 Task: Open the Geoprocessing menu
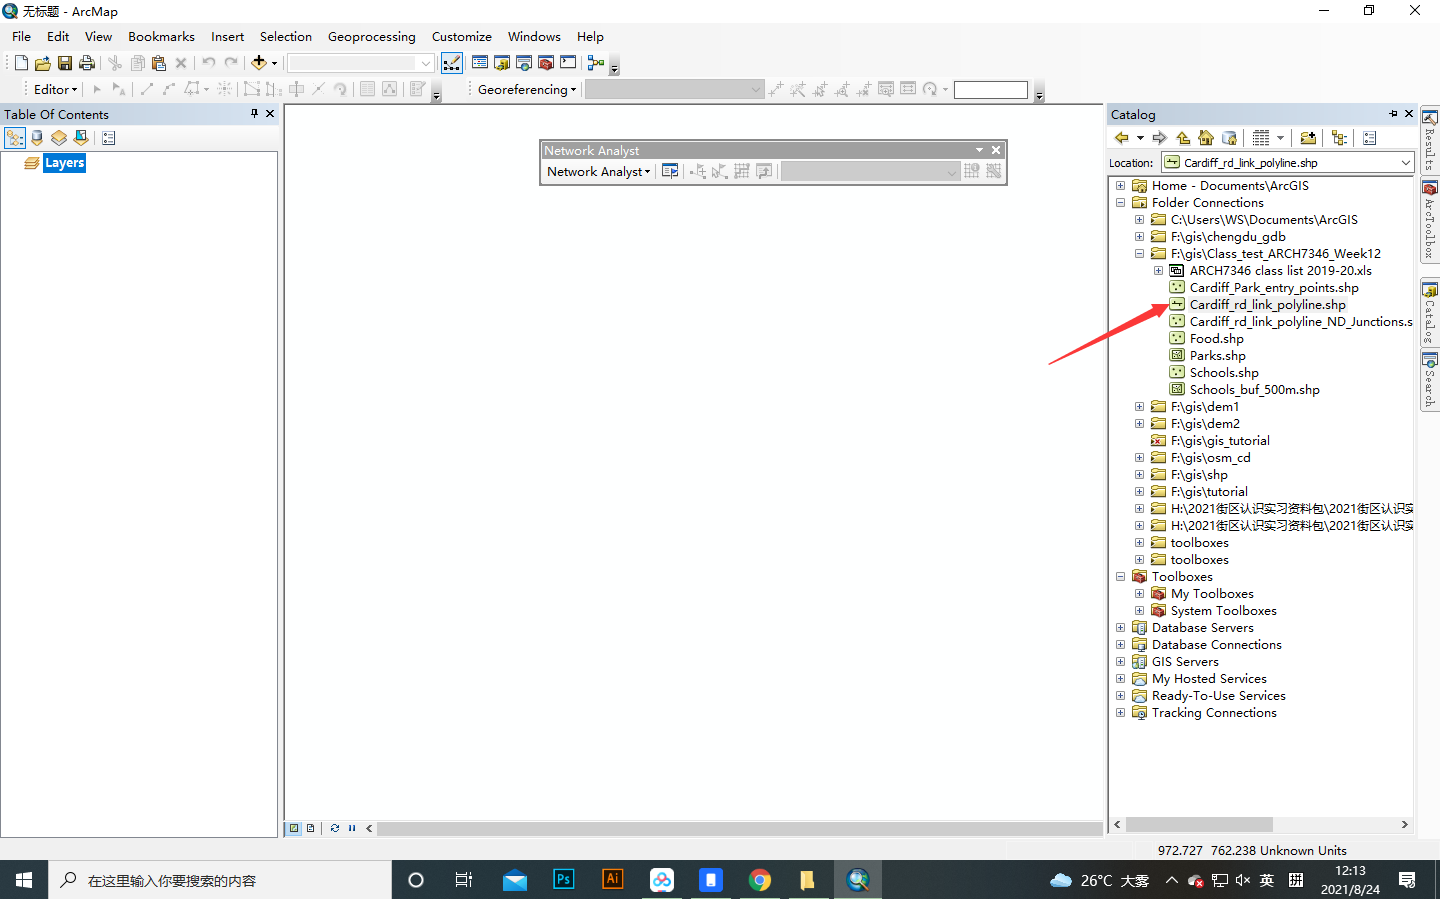click(x=372, y=36)
